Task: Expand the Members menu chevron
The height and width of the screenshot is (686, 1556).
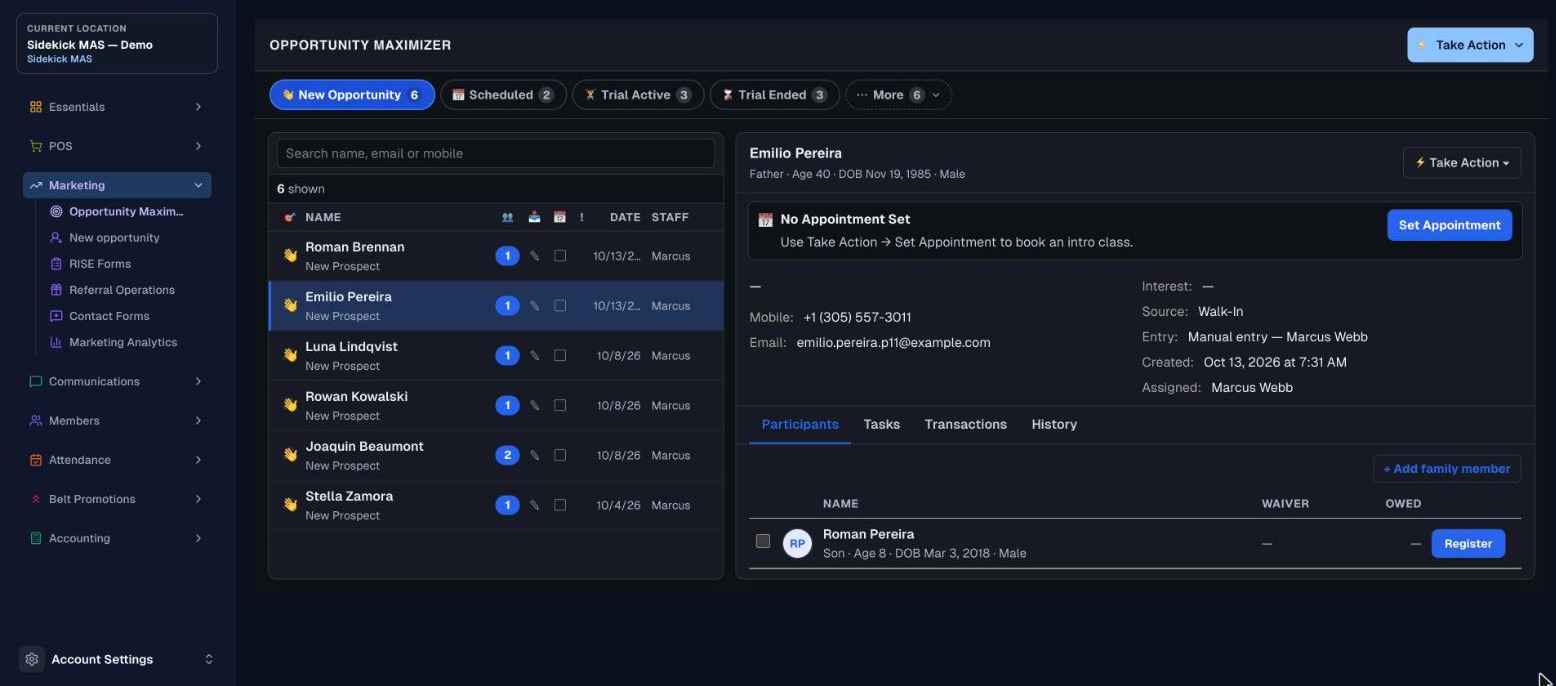Action: pos(198,421)
